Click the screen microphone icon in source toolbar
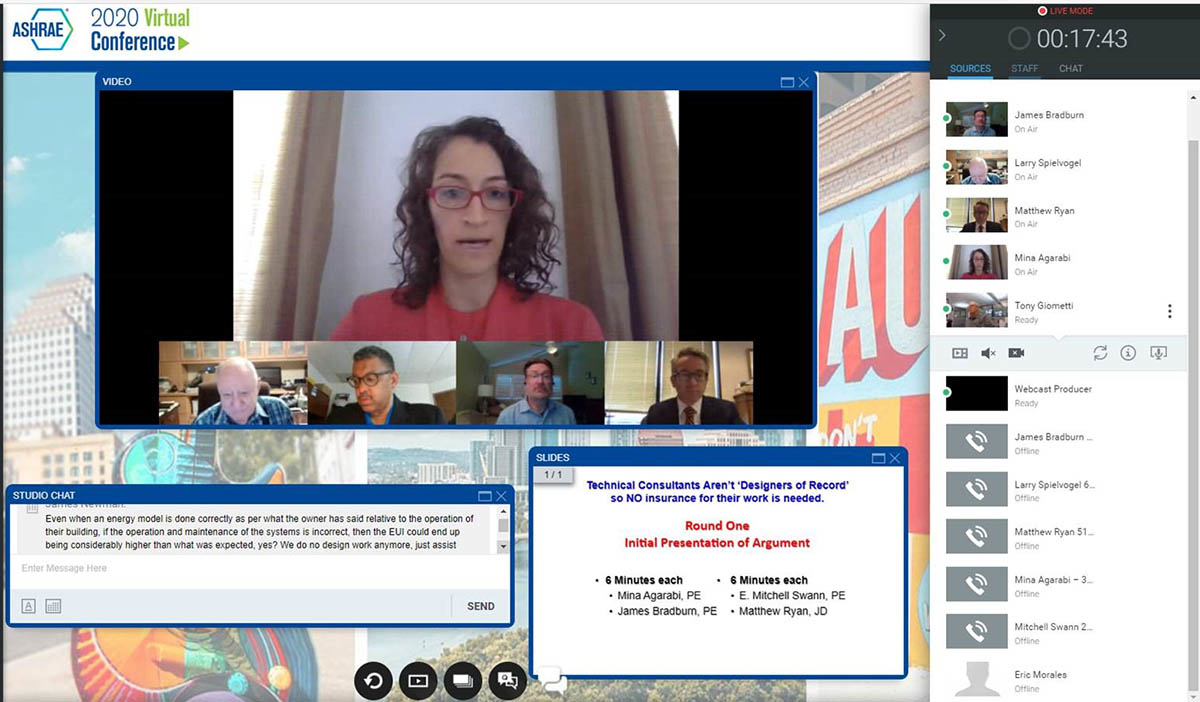Image resolution: width=1200 pixels, height=702 pixels. (1159, 353)
